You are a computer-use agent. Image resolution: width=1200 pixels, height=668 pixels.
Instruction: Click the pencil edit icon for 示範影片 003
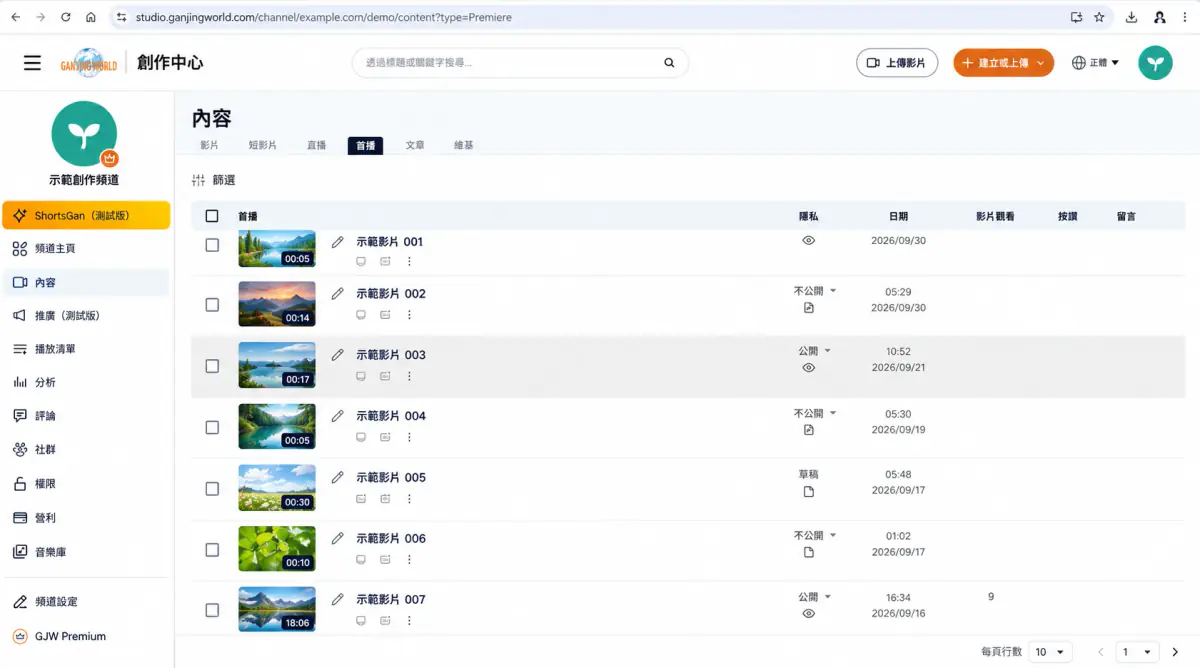tap(337, 355)
